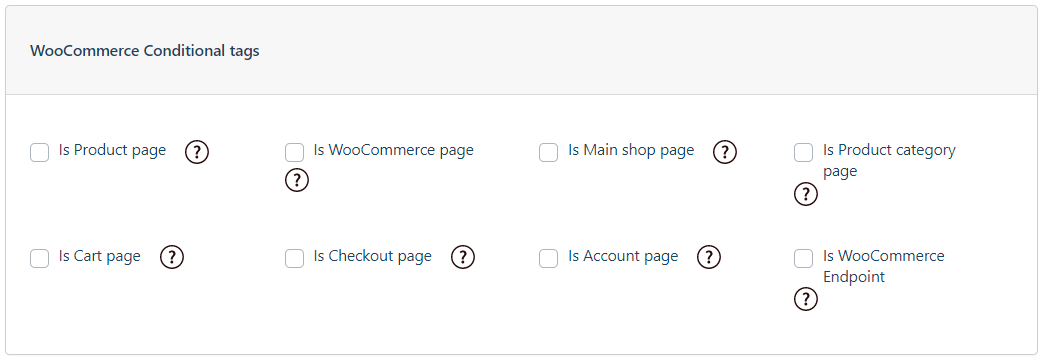Check the Is WooCommerce Endpoint box
1046x361 pixels.
tap(803, 258)
